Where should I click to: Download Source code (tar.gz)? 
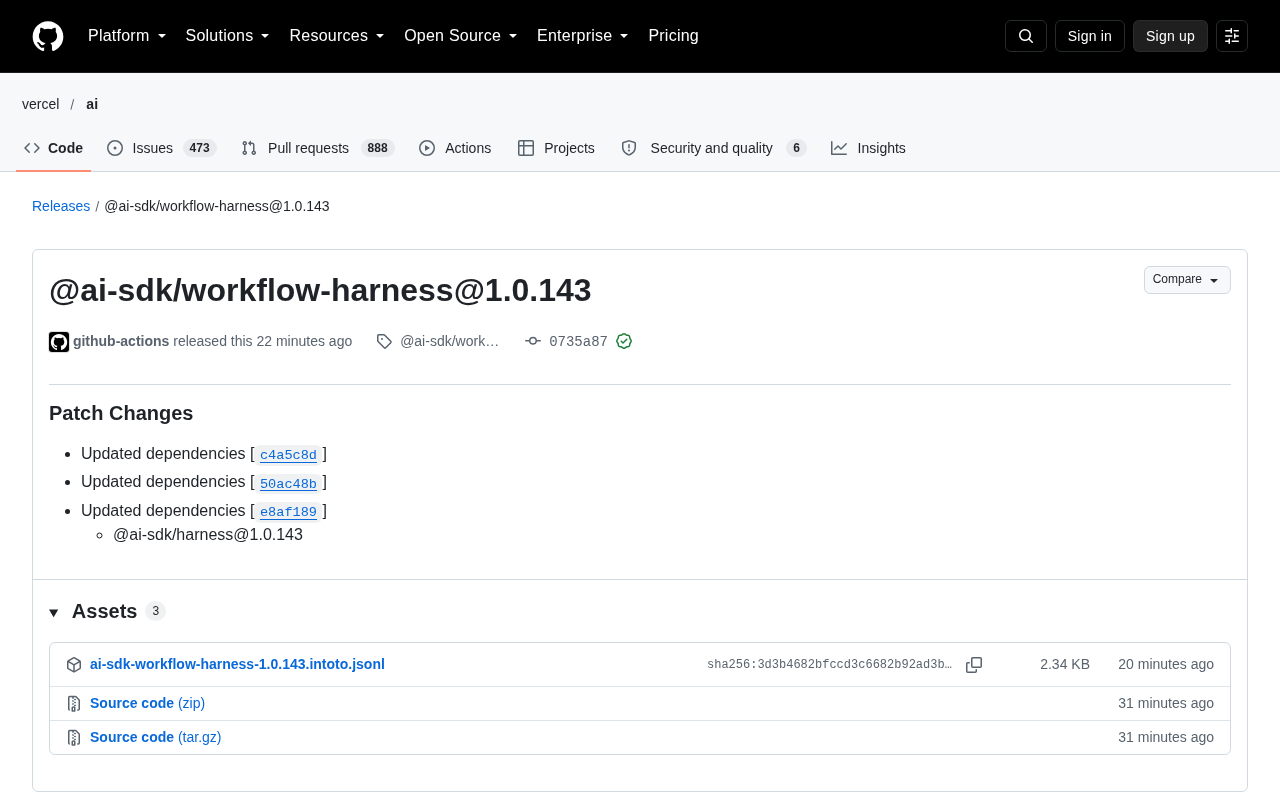[155, 737]
